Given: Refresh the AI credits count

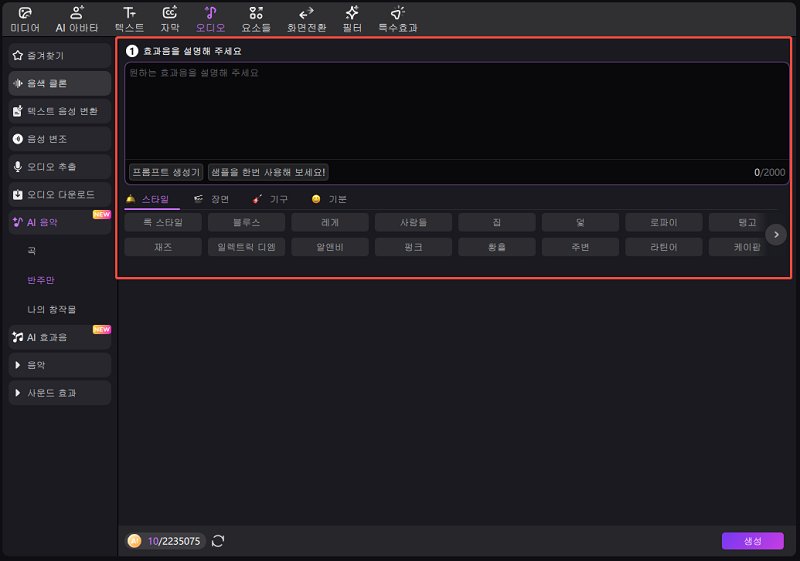Looking at the screenshot, I should pos(218,541).
